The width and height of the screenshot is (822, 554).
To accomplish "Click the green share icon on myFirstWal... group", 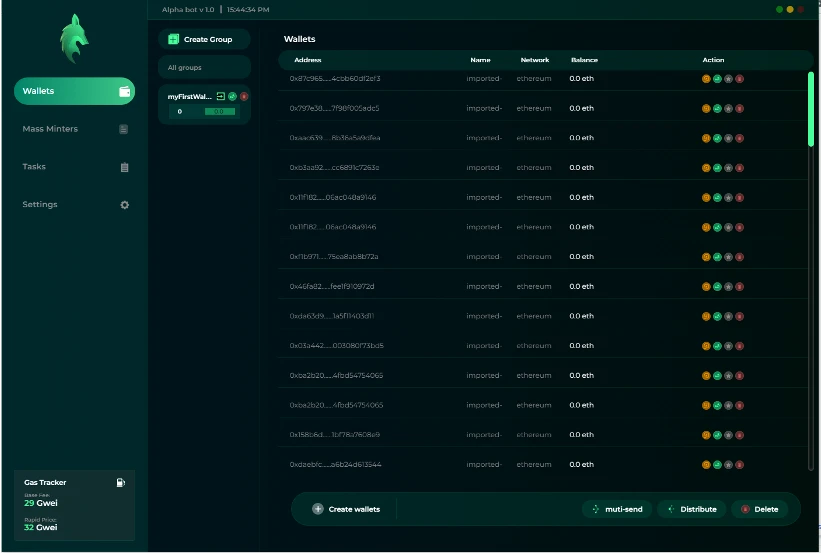I will tap(232, 96).
